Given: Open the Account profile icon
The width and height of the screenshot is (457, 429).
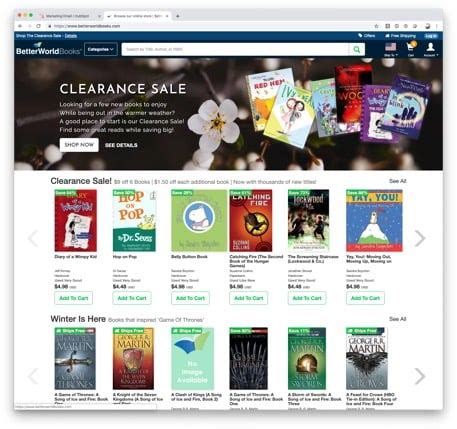Looking at the screenshot, I should point(430,47).
